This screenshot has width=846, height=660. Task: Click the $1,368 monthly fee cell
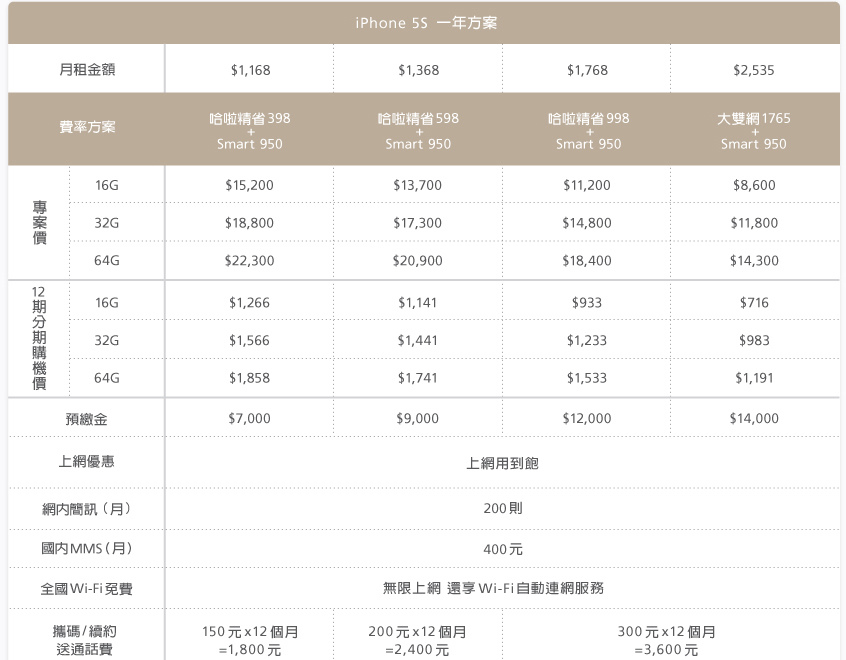click(418, 70)
